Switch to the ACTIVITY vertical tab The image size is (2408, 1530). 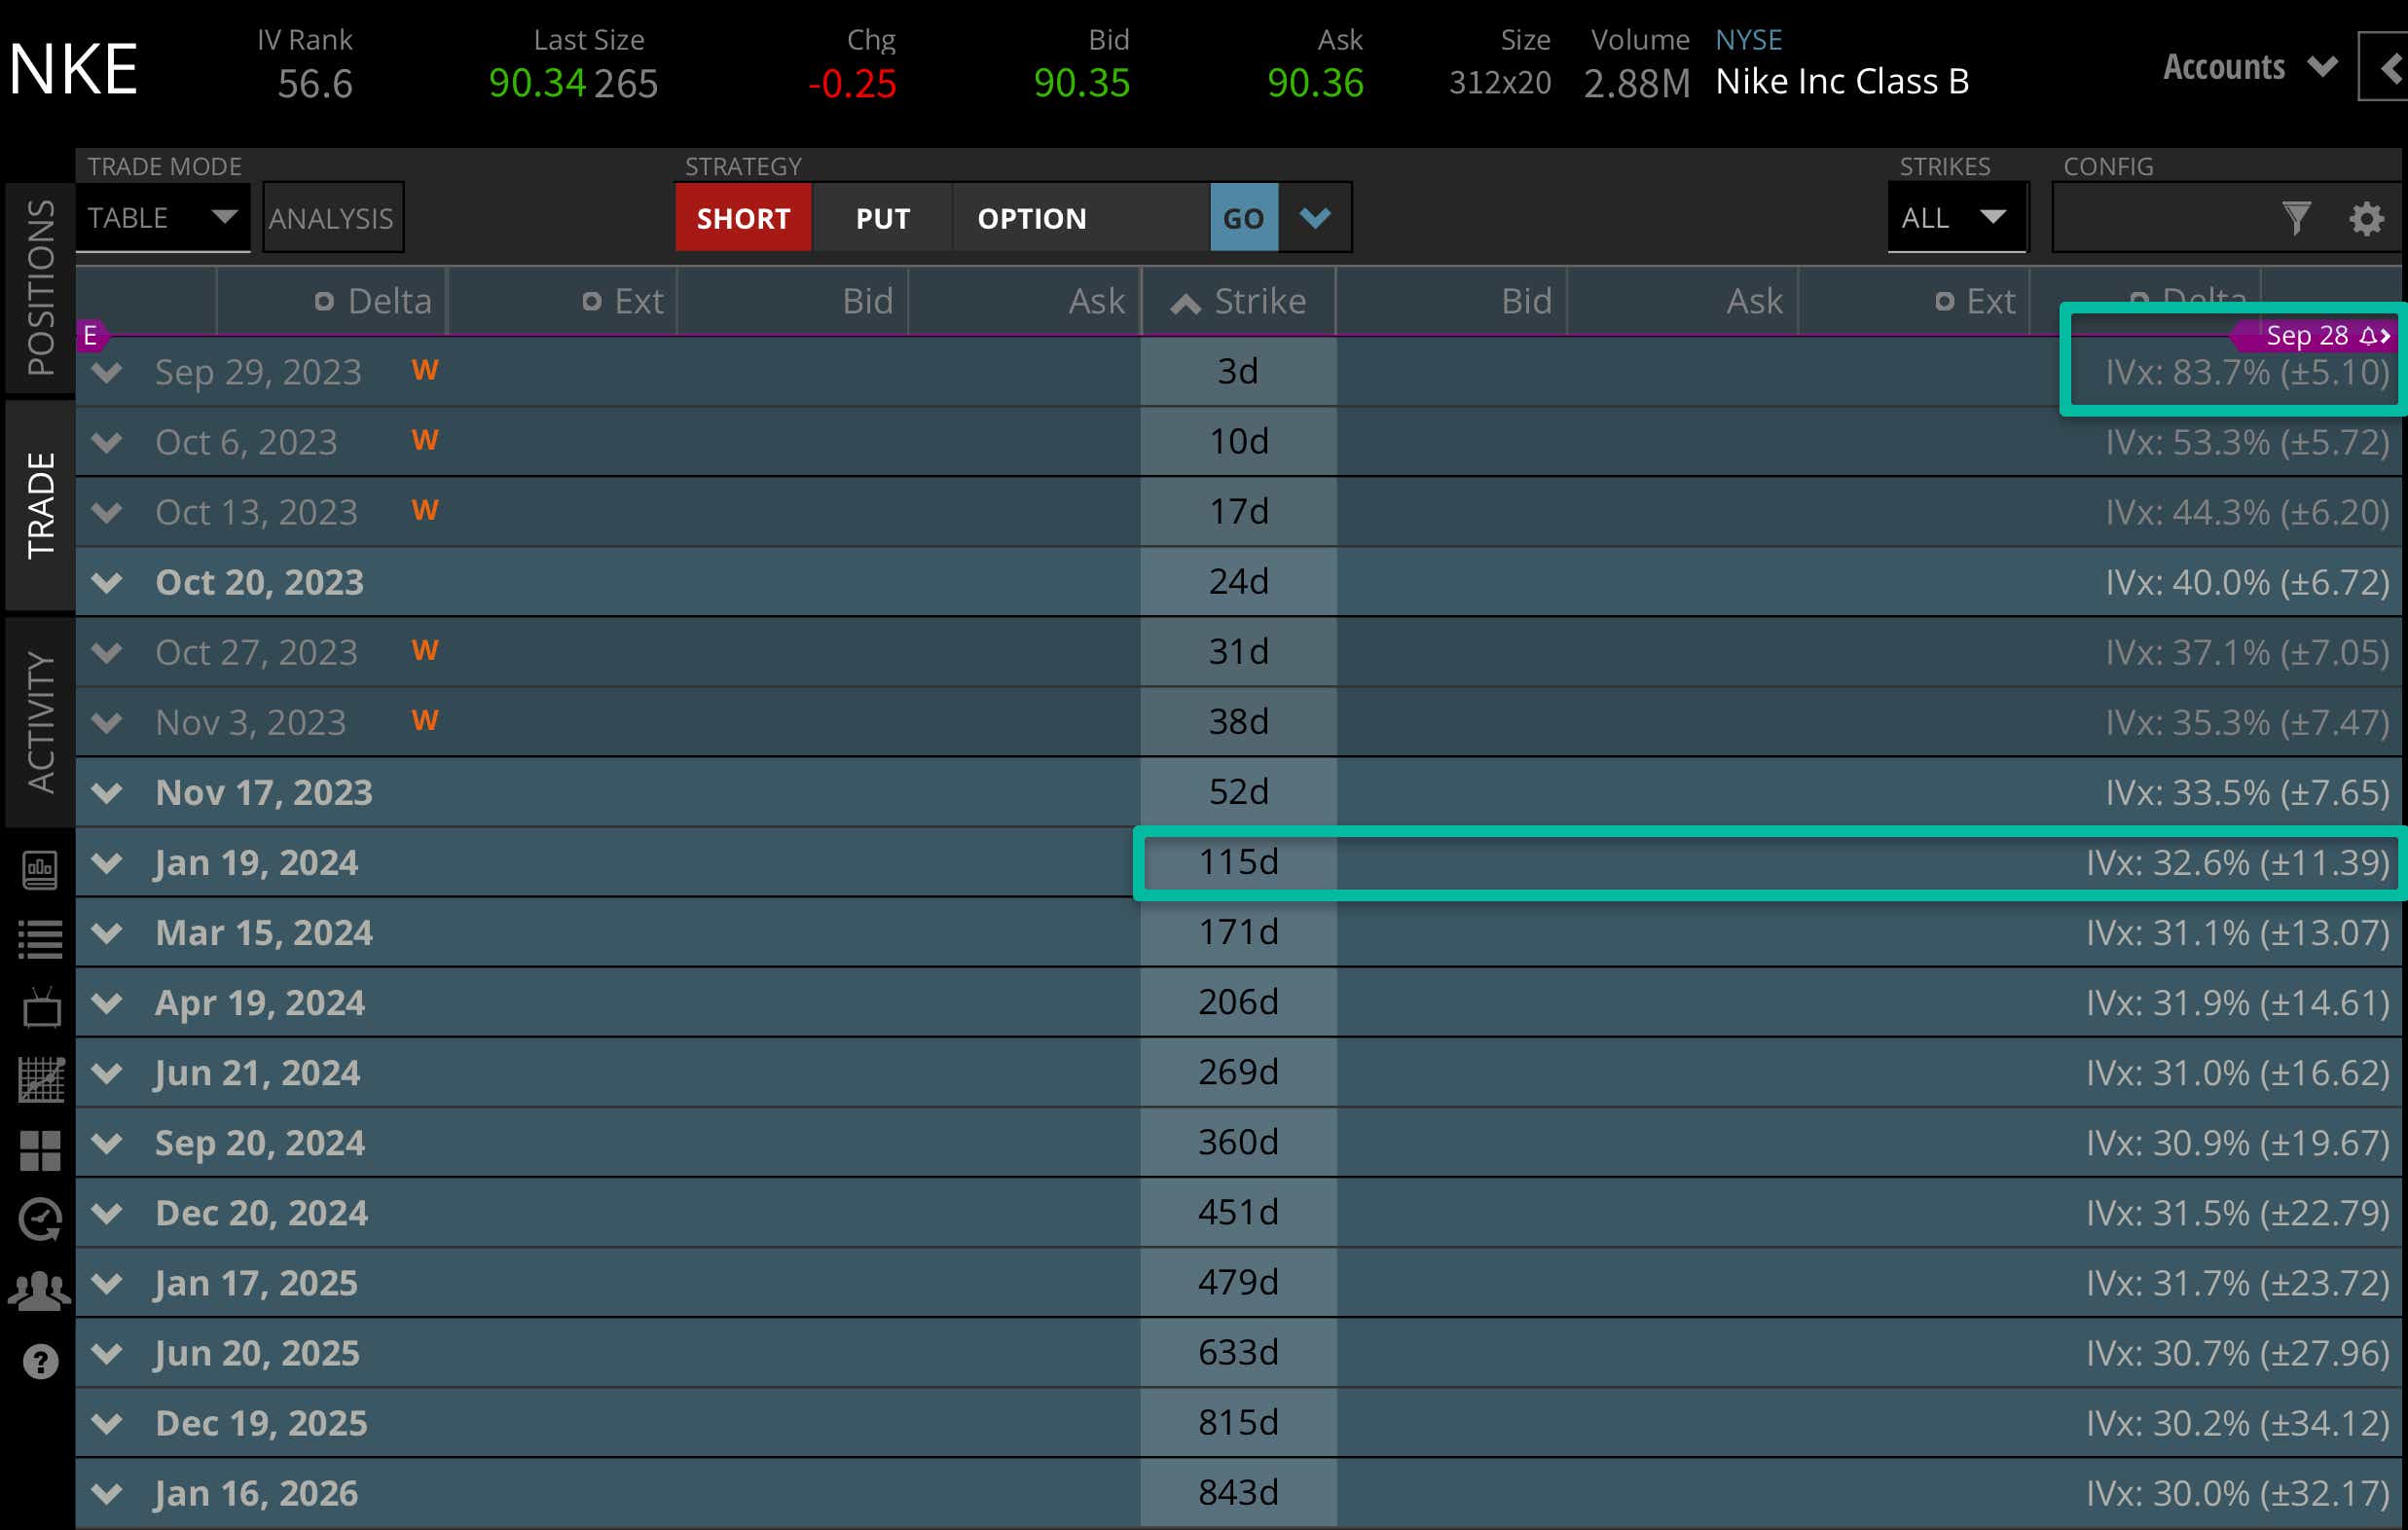click(41, 722)
